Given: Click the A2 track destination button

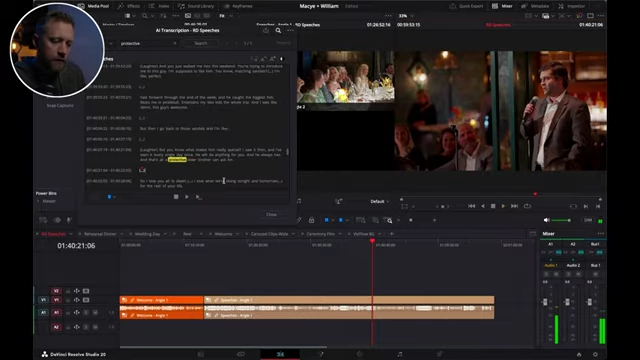Looking at the screenshot, I should coord(56,327).
